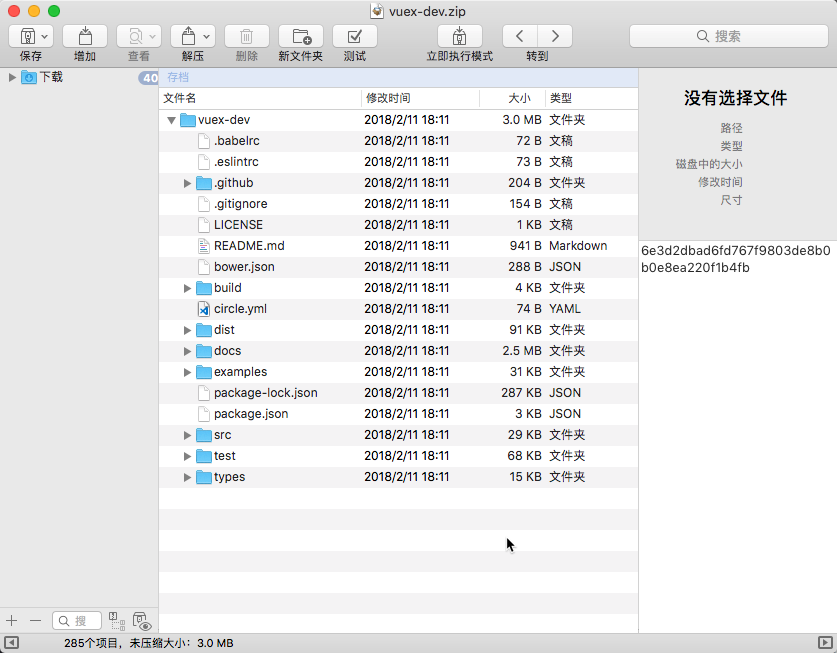
Task: Go forward with the right arrow
Action: 555,36
